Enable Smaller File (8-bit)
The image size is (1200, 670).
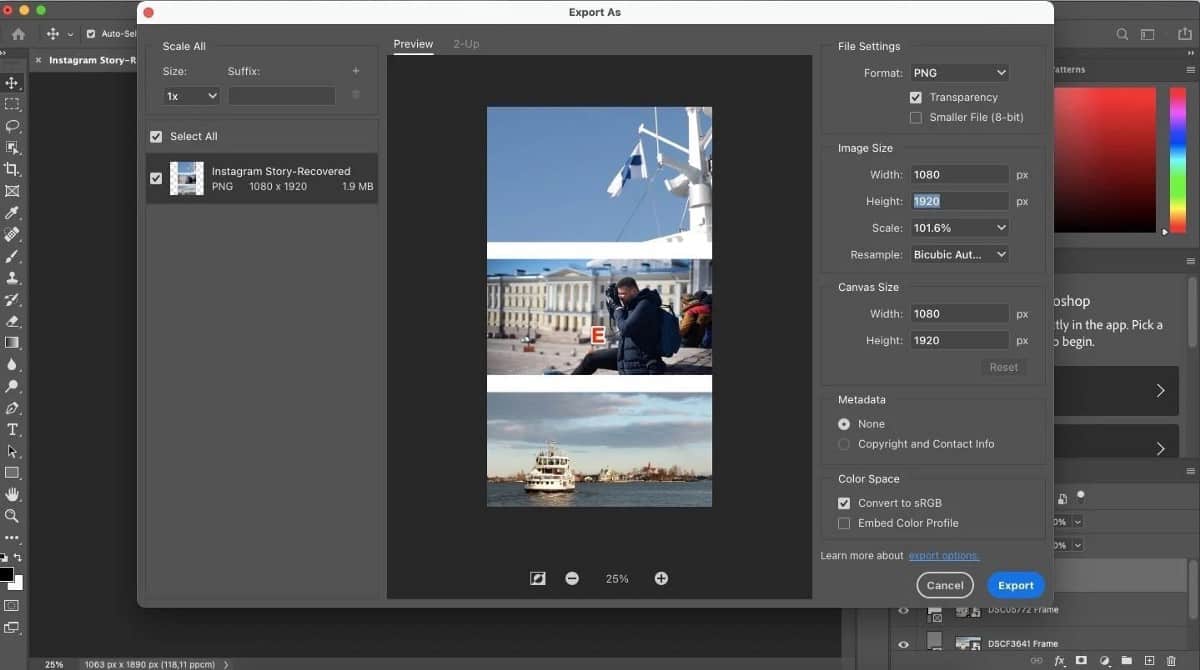click(x=916, y=117)
